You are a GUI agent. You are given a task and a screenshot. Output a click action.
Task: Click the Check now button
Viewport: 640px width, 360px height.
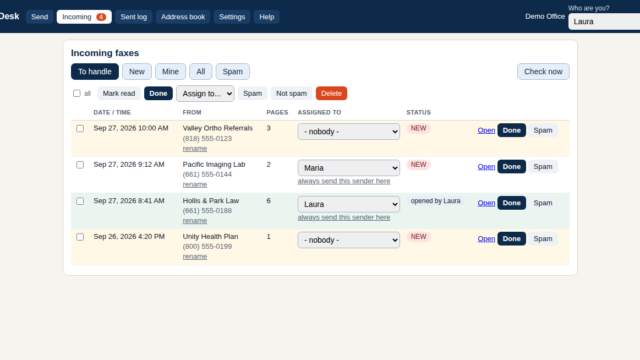pos(543,71)
